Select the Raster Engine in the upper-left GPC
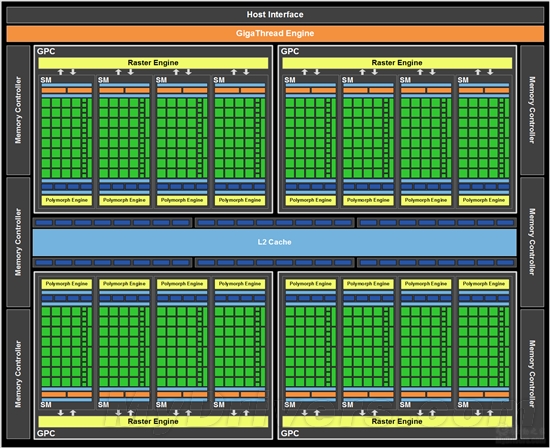The image size is (550, 448). coord(153,63)
